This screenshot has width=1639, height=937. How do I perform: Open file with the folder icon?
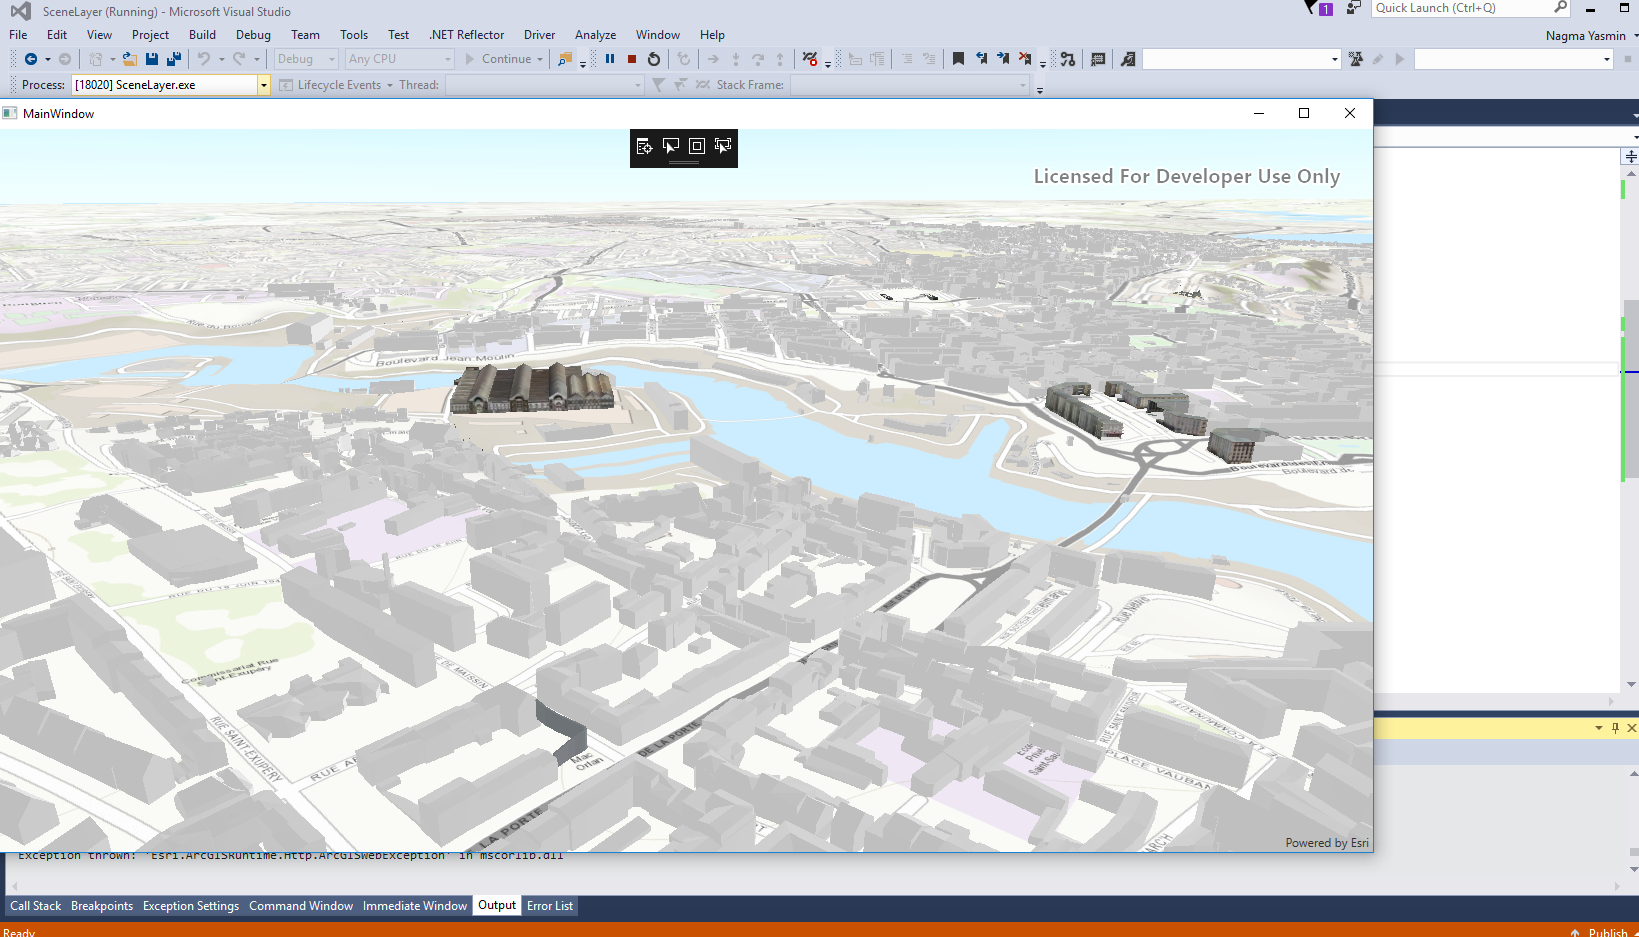130,59
